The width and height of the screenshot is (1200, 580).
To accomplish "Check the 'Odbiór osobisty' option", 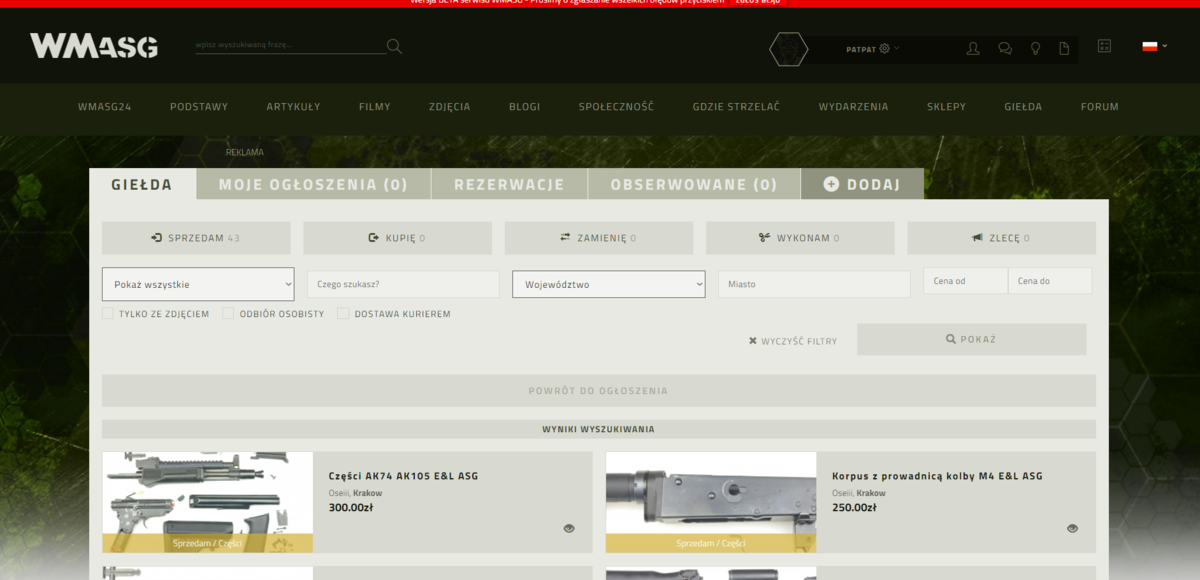I will pyautogui.click(x=228, y=314).
